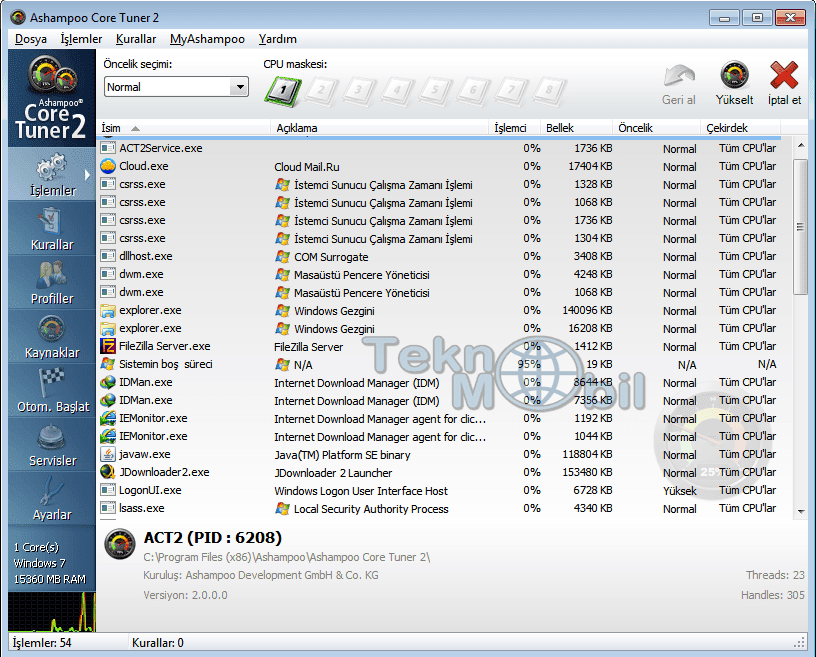Click the Handles: 305 value
This screenshot has height=657, width=816.
(x=773, y=595)
